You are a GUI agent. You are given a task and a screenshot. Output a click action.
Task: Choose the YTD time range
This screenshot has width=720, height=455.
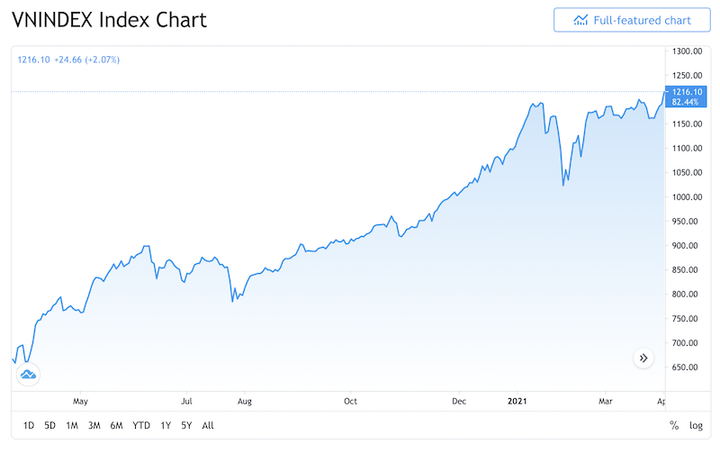pos(141,426)
